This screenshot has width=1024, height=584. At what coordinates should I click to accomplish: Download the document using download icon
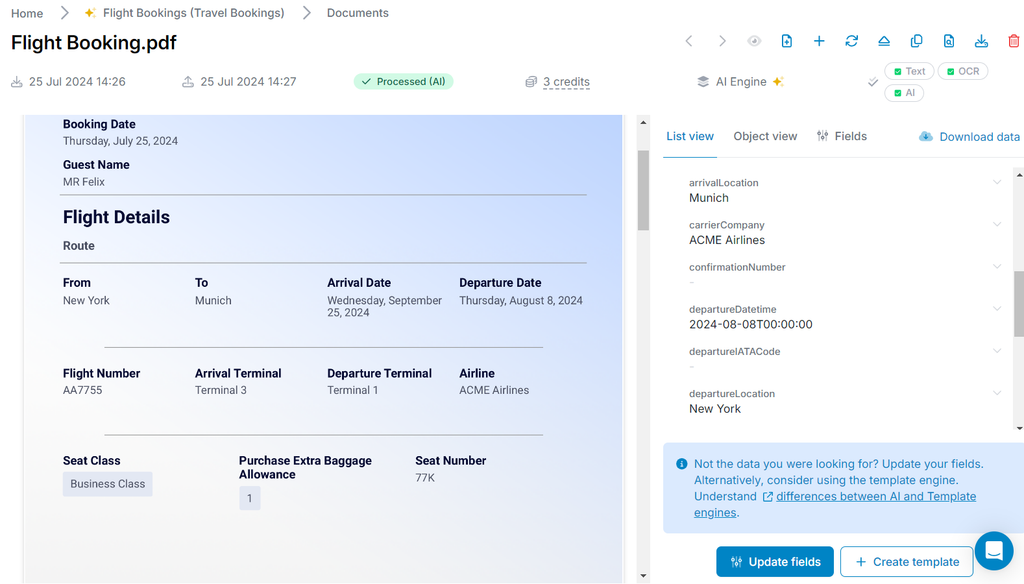tap(981, 41)
